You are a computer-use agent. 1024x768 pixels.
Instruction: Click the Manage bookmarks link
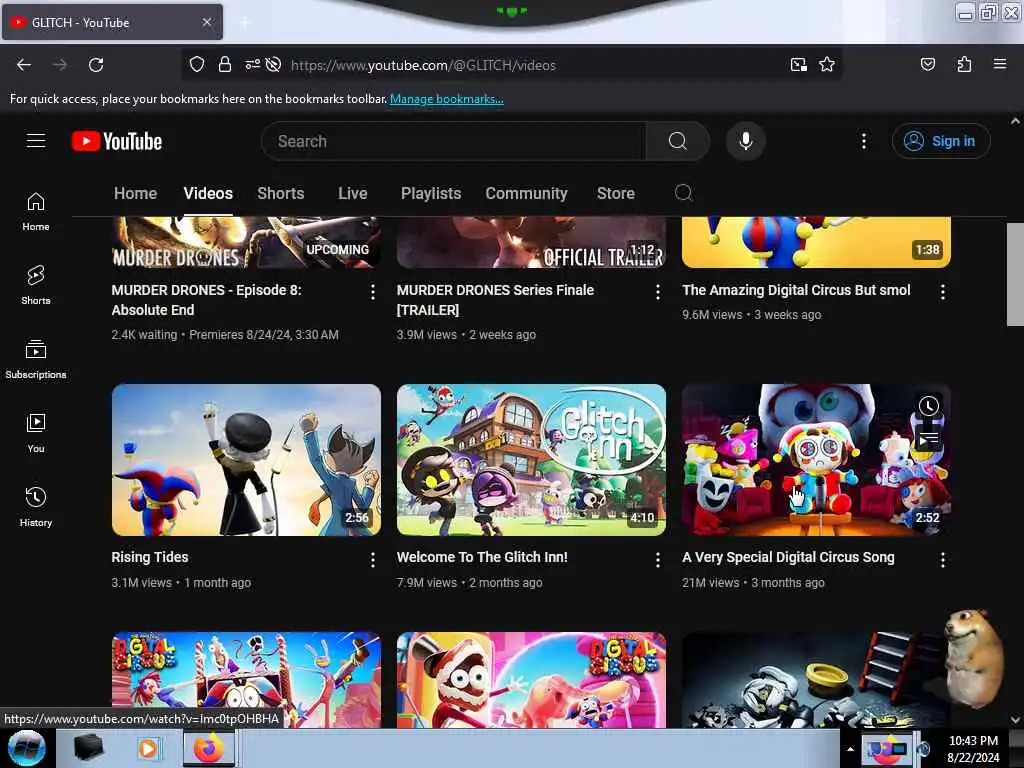447,99
